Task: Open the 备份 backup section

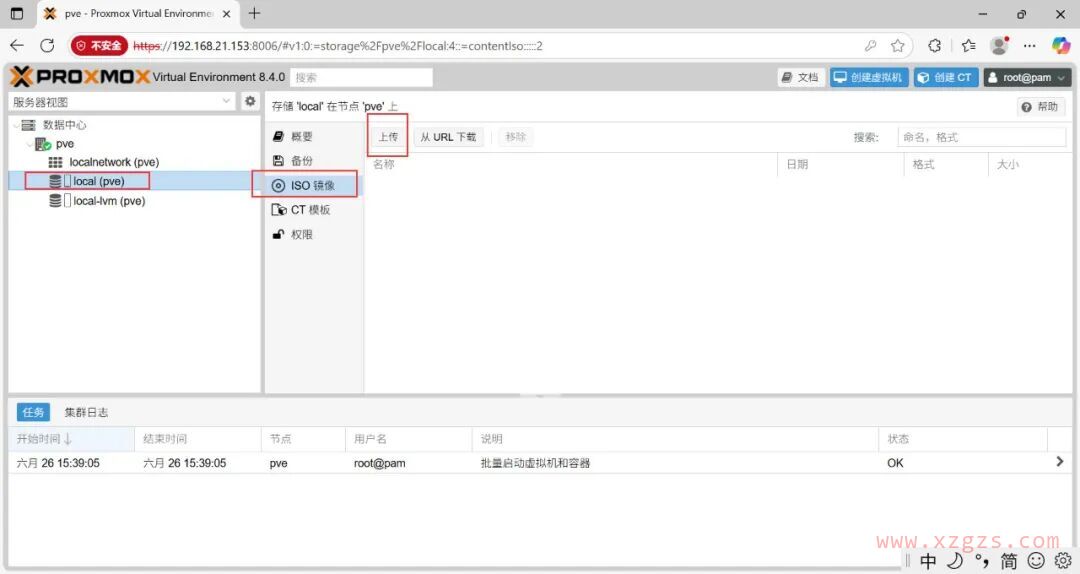Action: coord(301,161)
